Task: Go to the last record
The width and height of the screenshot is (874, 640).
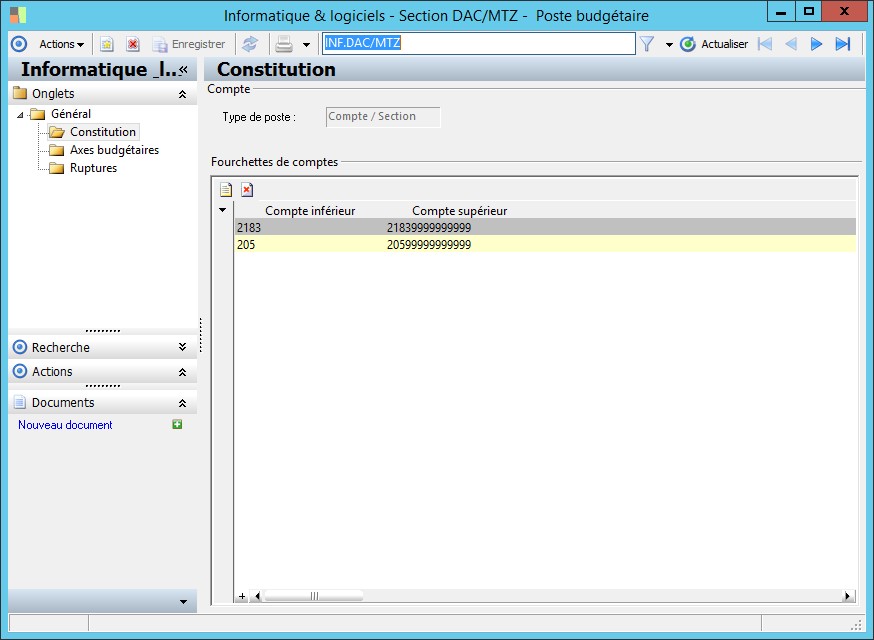Action: point(842,44)
